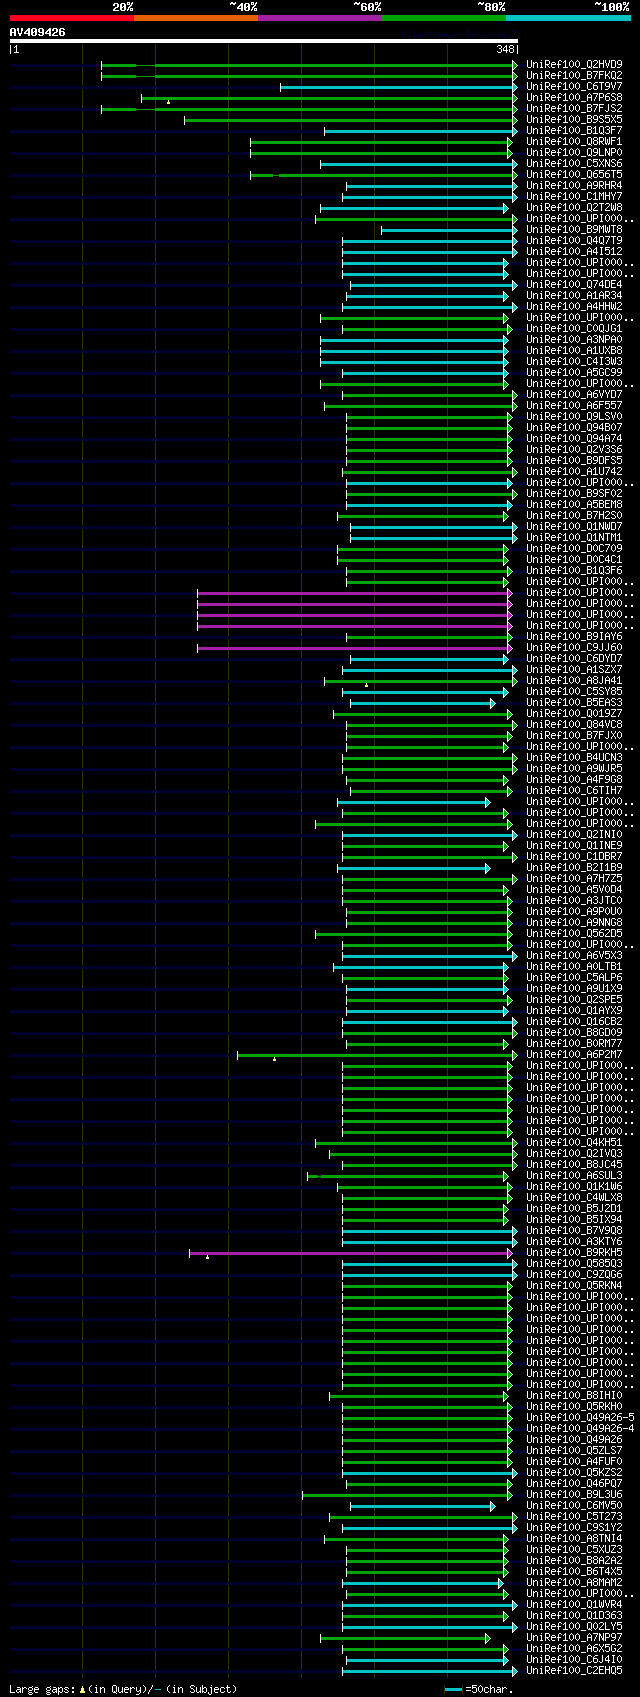640x1697 pixels.
Task: Select the query name AV409426
Action: [37, 32]
